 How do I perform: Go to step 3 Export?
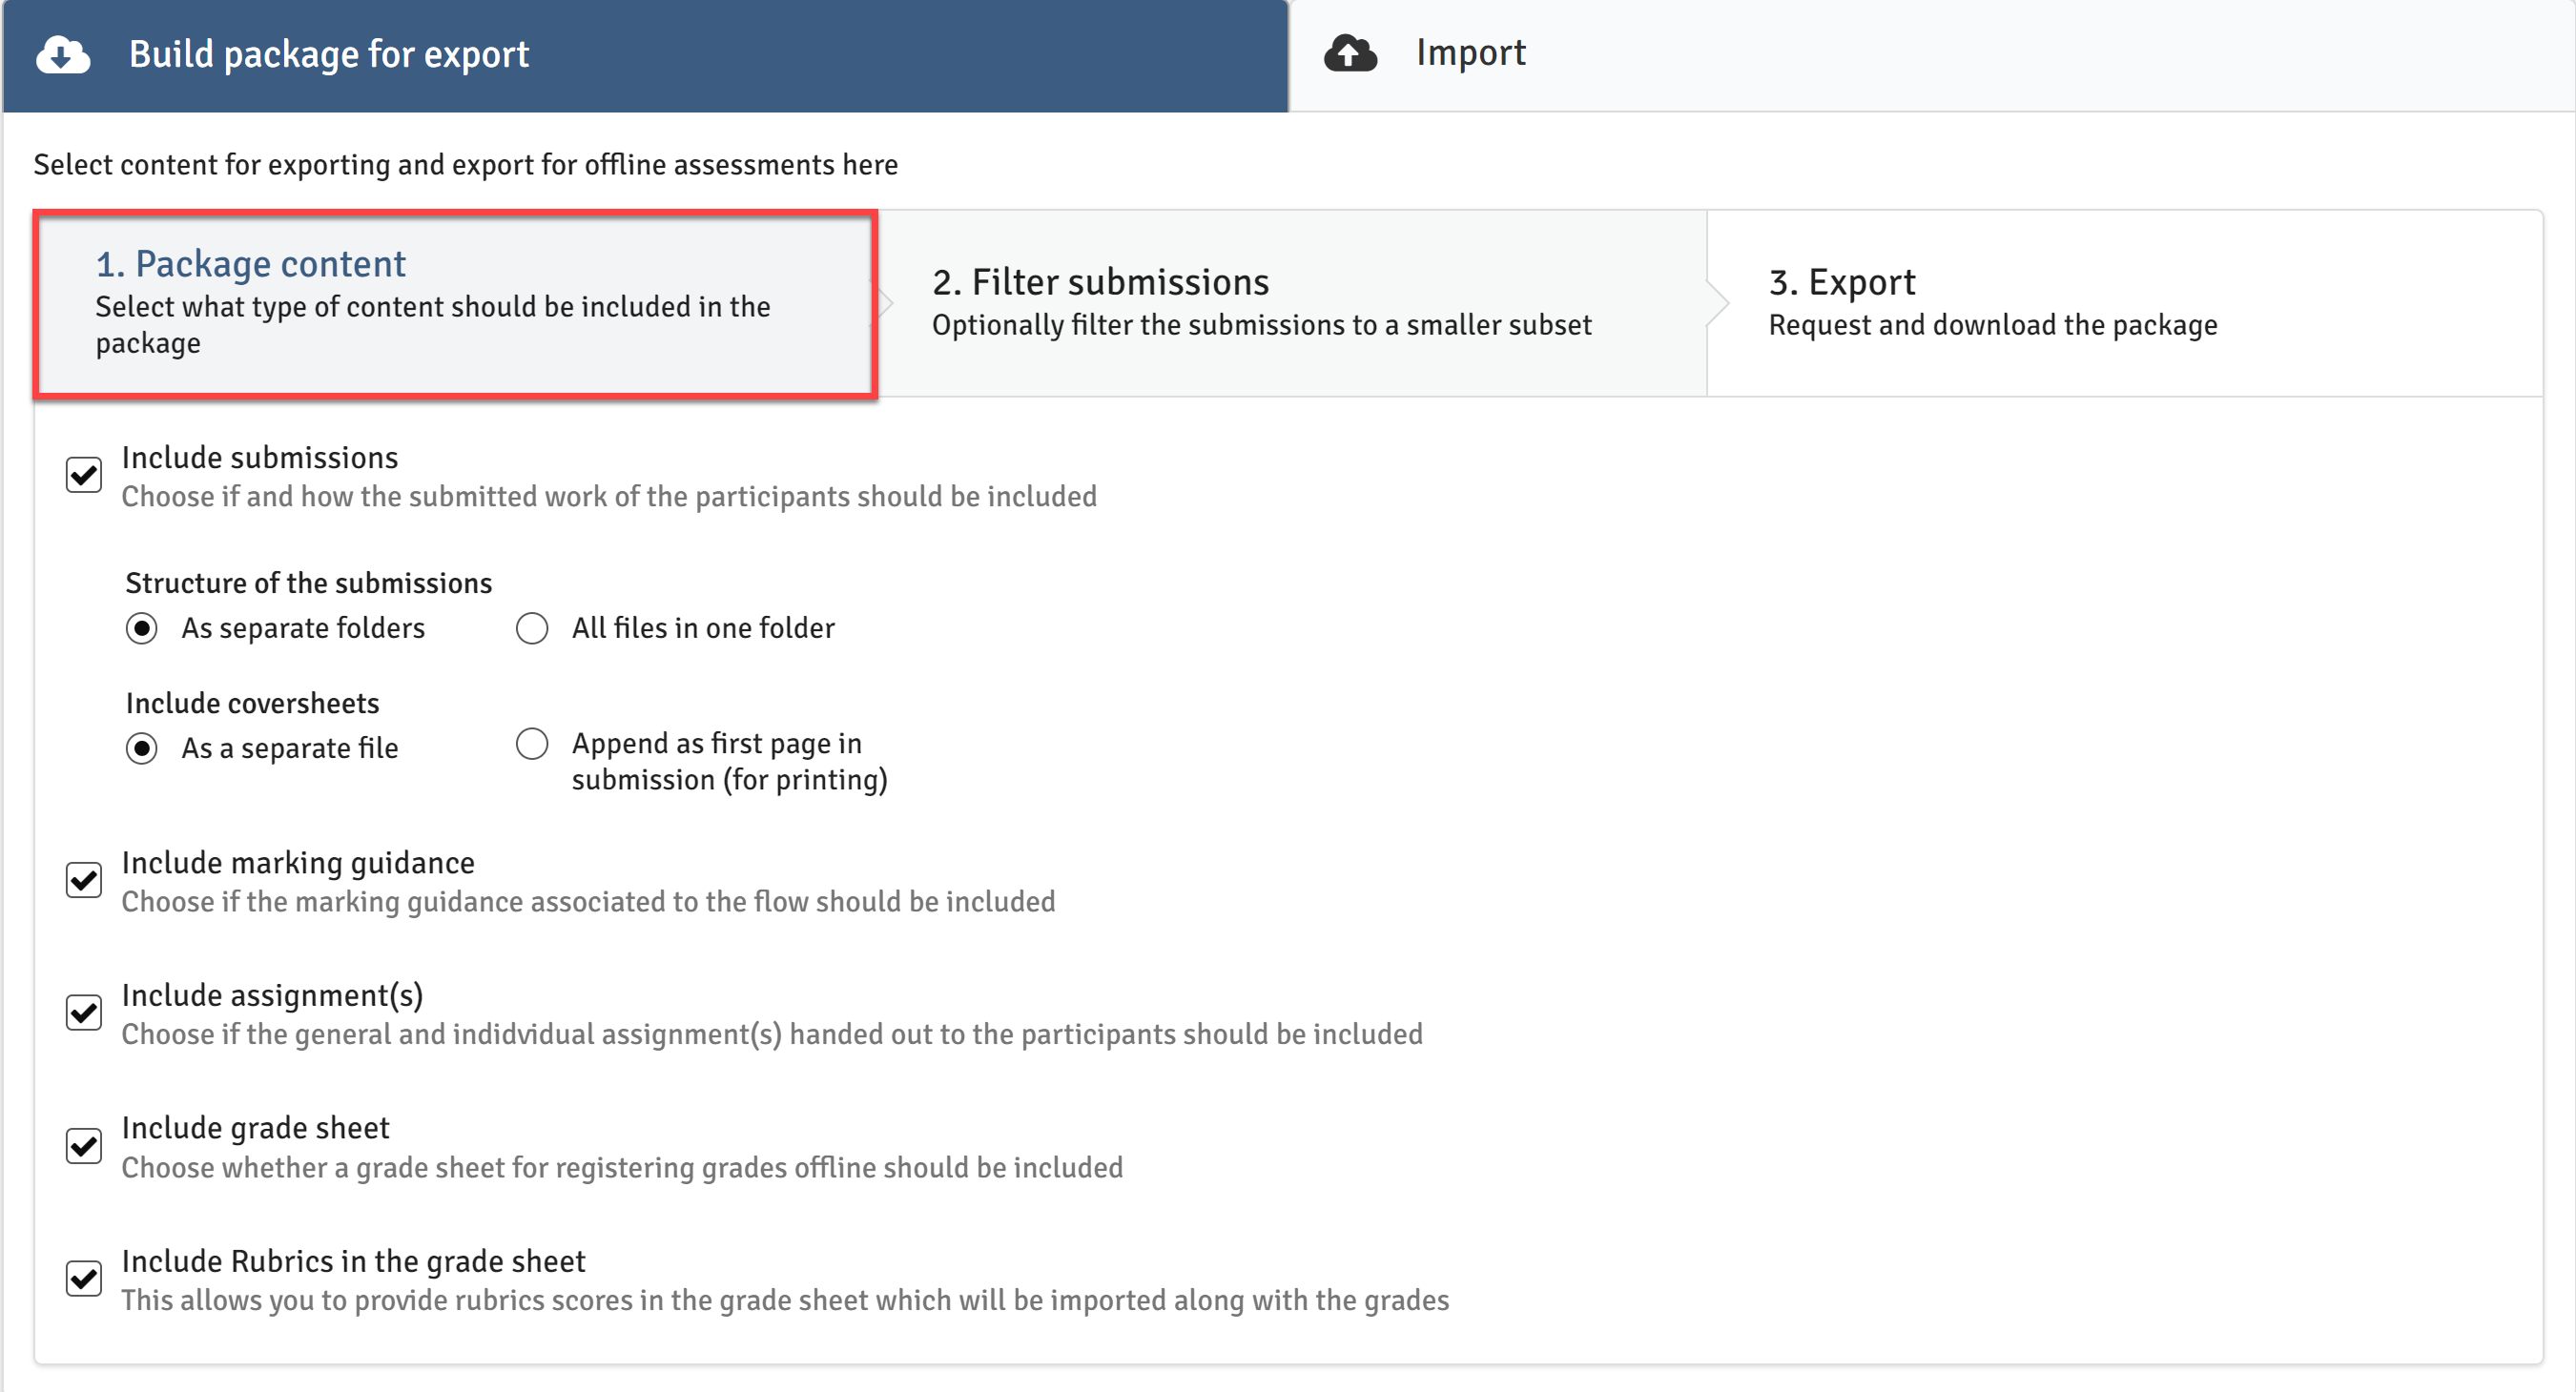[x=2125, y=303]
